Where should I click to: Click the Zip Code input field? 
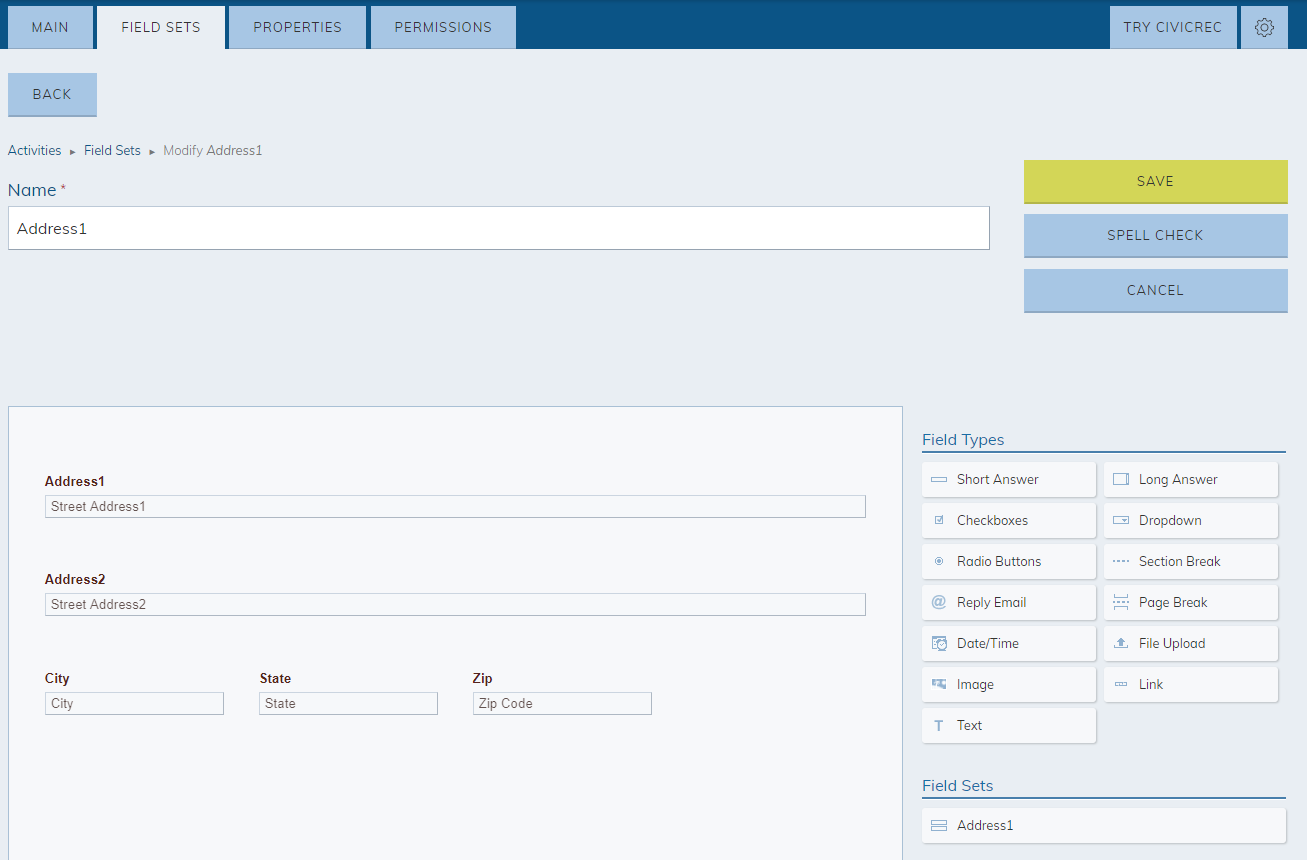coord(562,704)
